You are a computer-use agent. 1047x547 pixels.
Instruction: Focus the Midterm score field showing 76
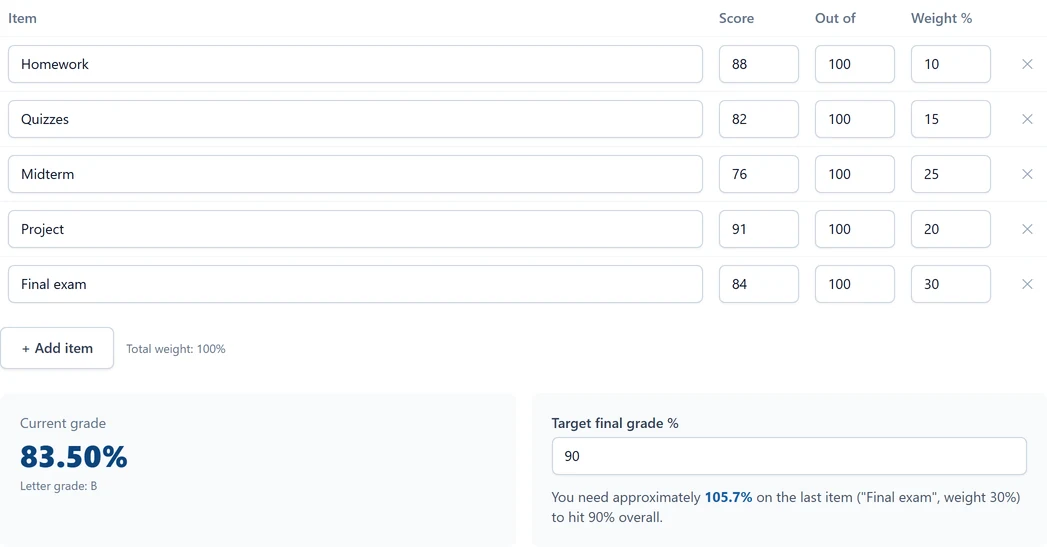click(759, 174)
